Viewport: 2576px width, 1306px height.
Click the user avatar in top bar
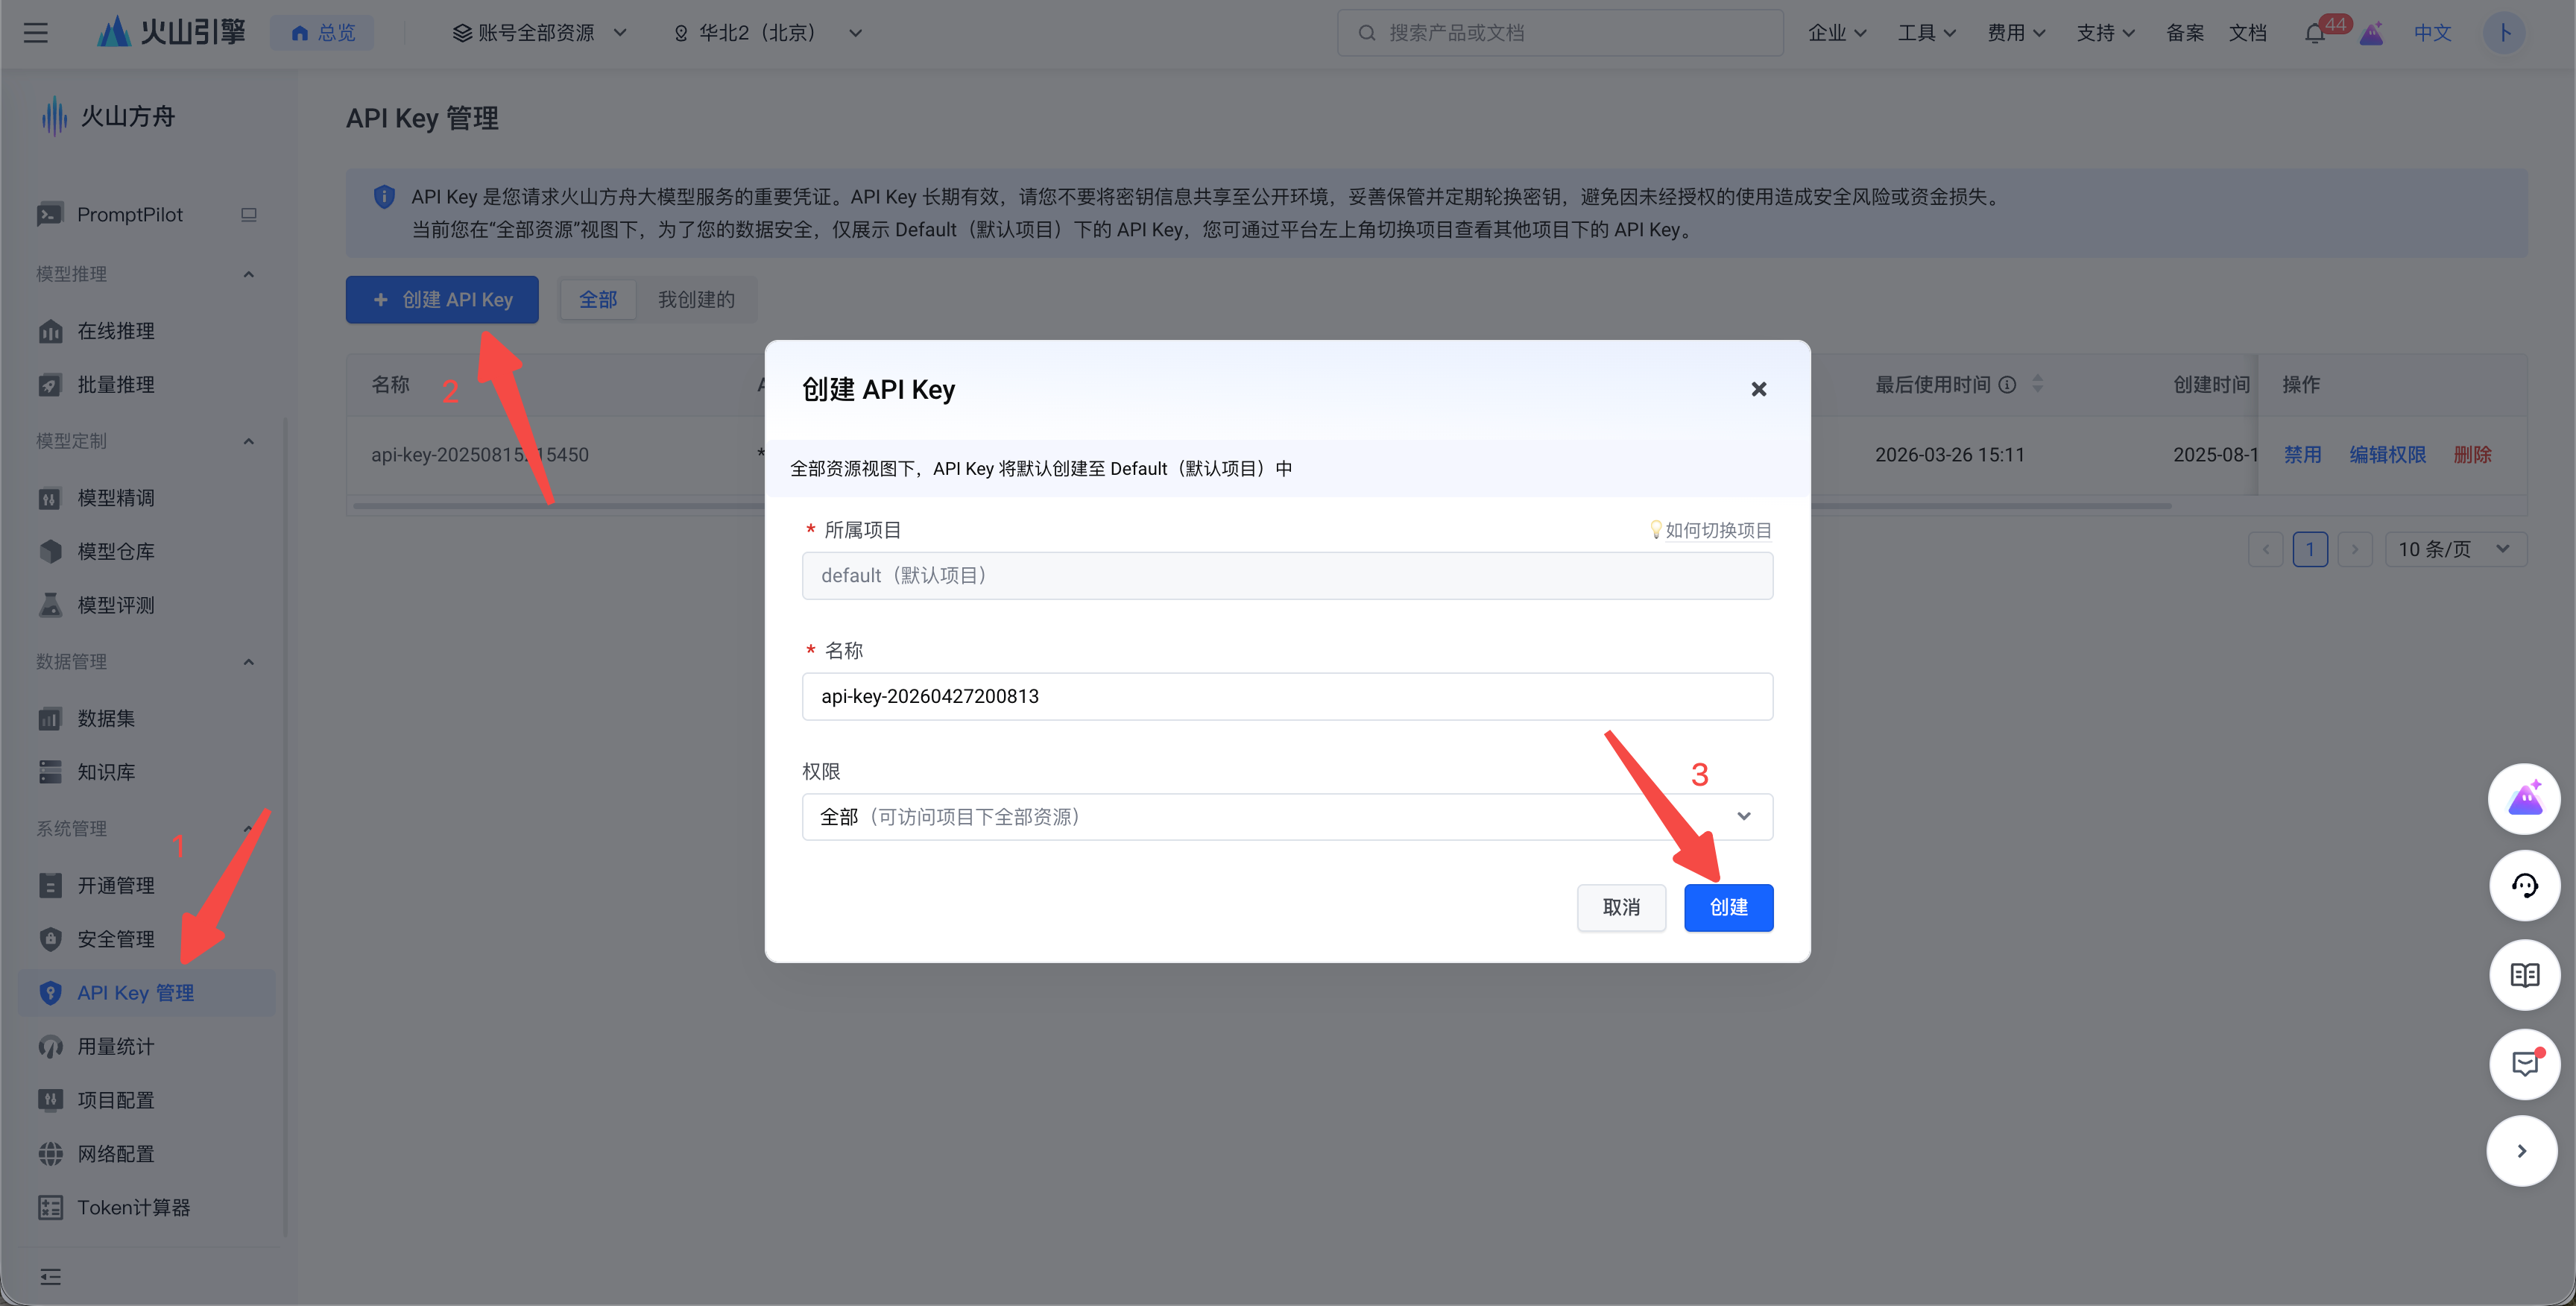click(2504, 33)
